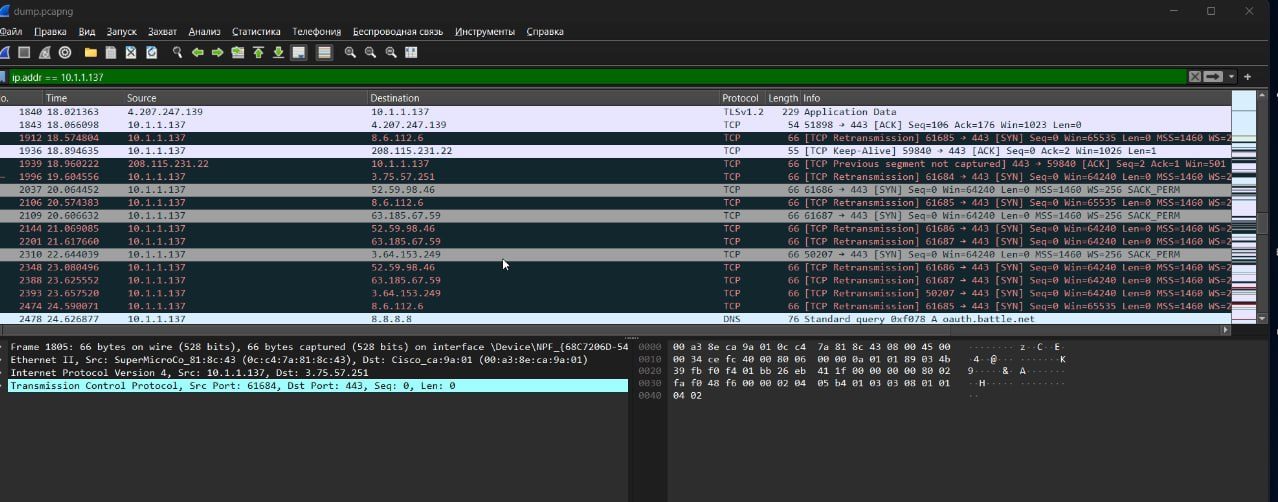The height and width of the screenshot is (502, 1278).
Task: Sort packets by the Length column
Action: (x=783, y=98)
